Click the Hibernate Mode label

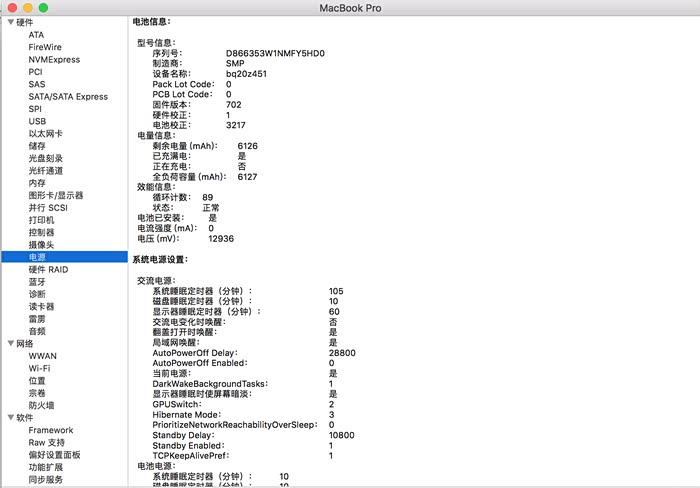(187, 414)
